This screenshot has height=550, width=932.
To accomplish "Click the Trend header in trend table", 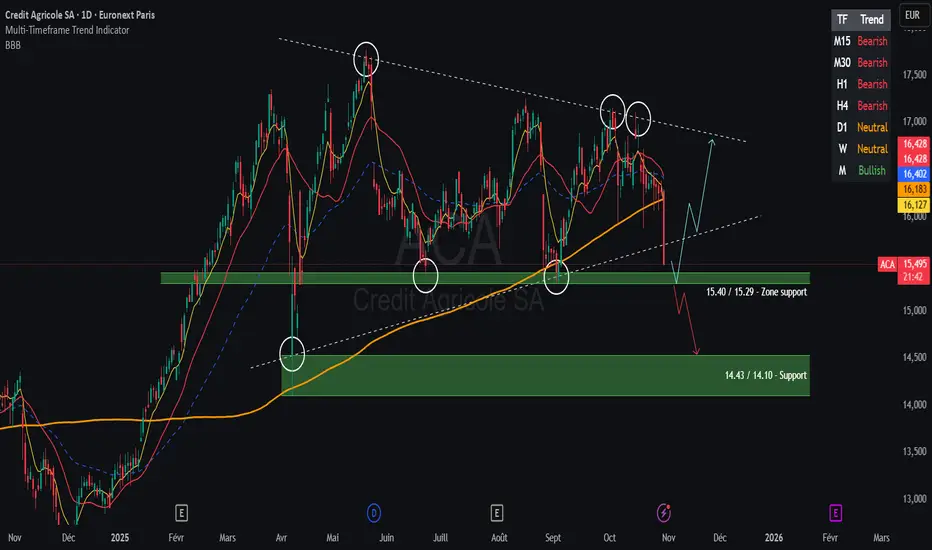I will coord(872,20).
